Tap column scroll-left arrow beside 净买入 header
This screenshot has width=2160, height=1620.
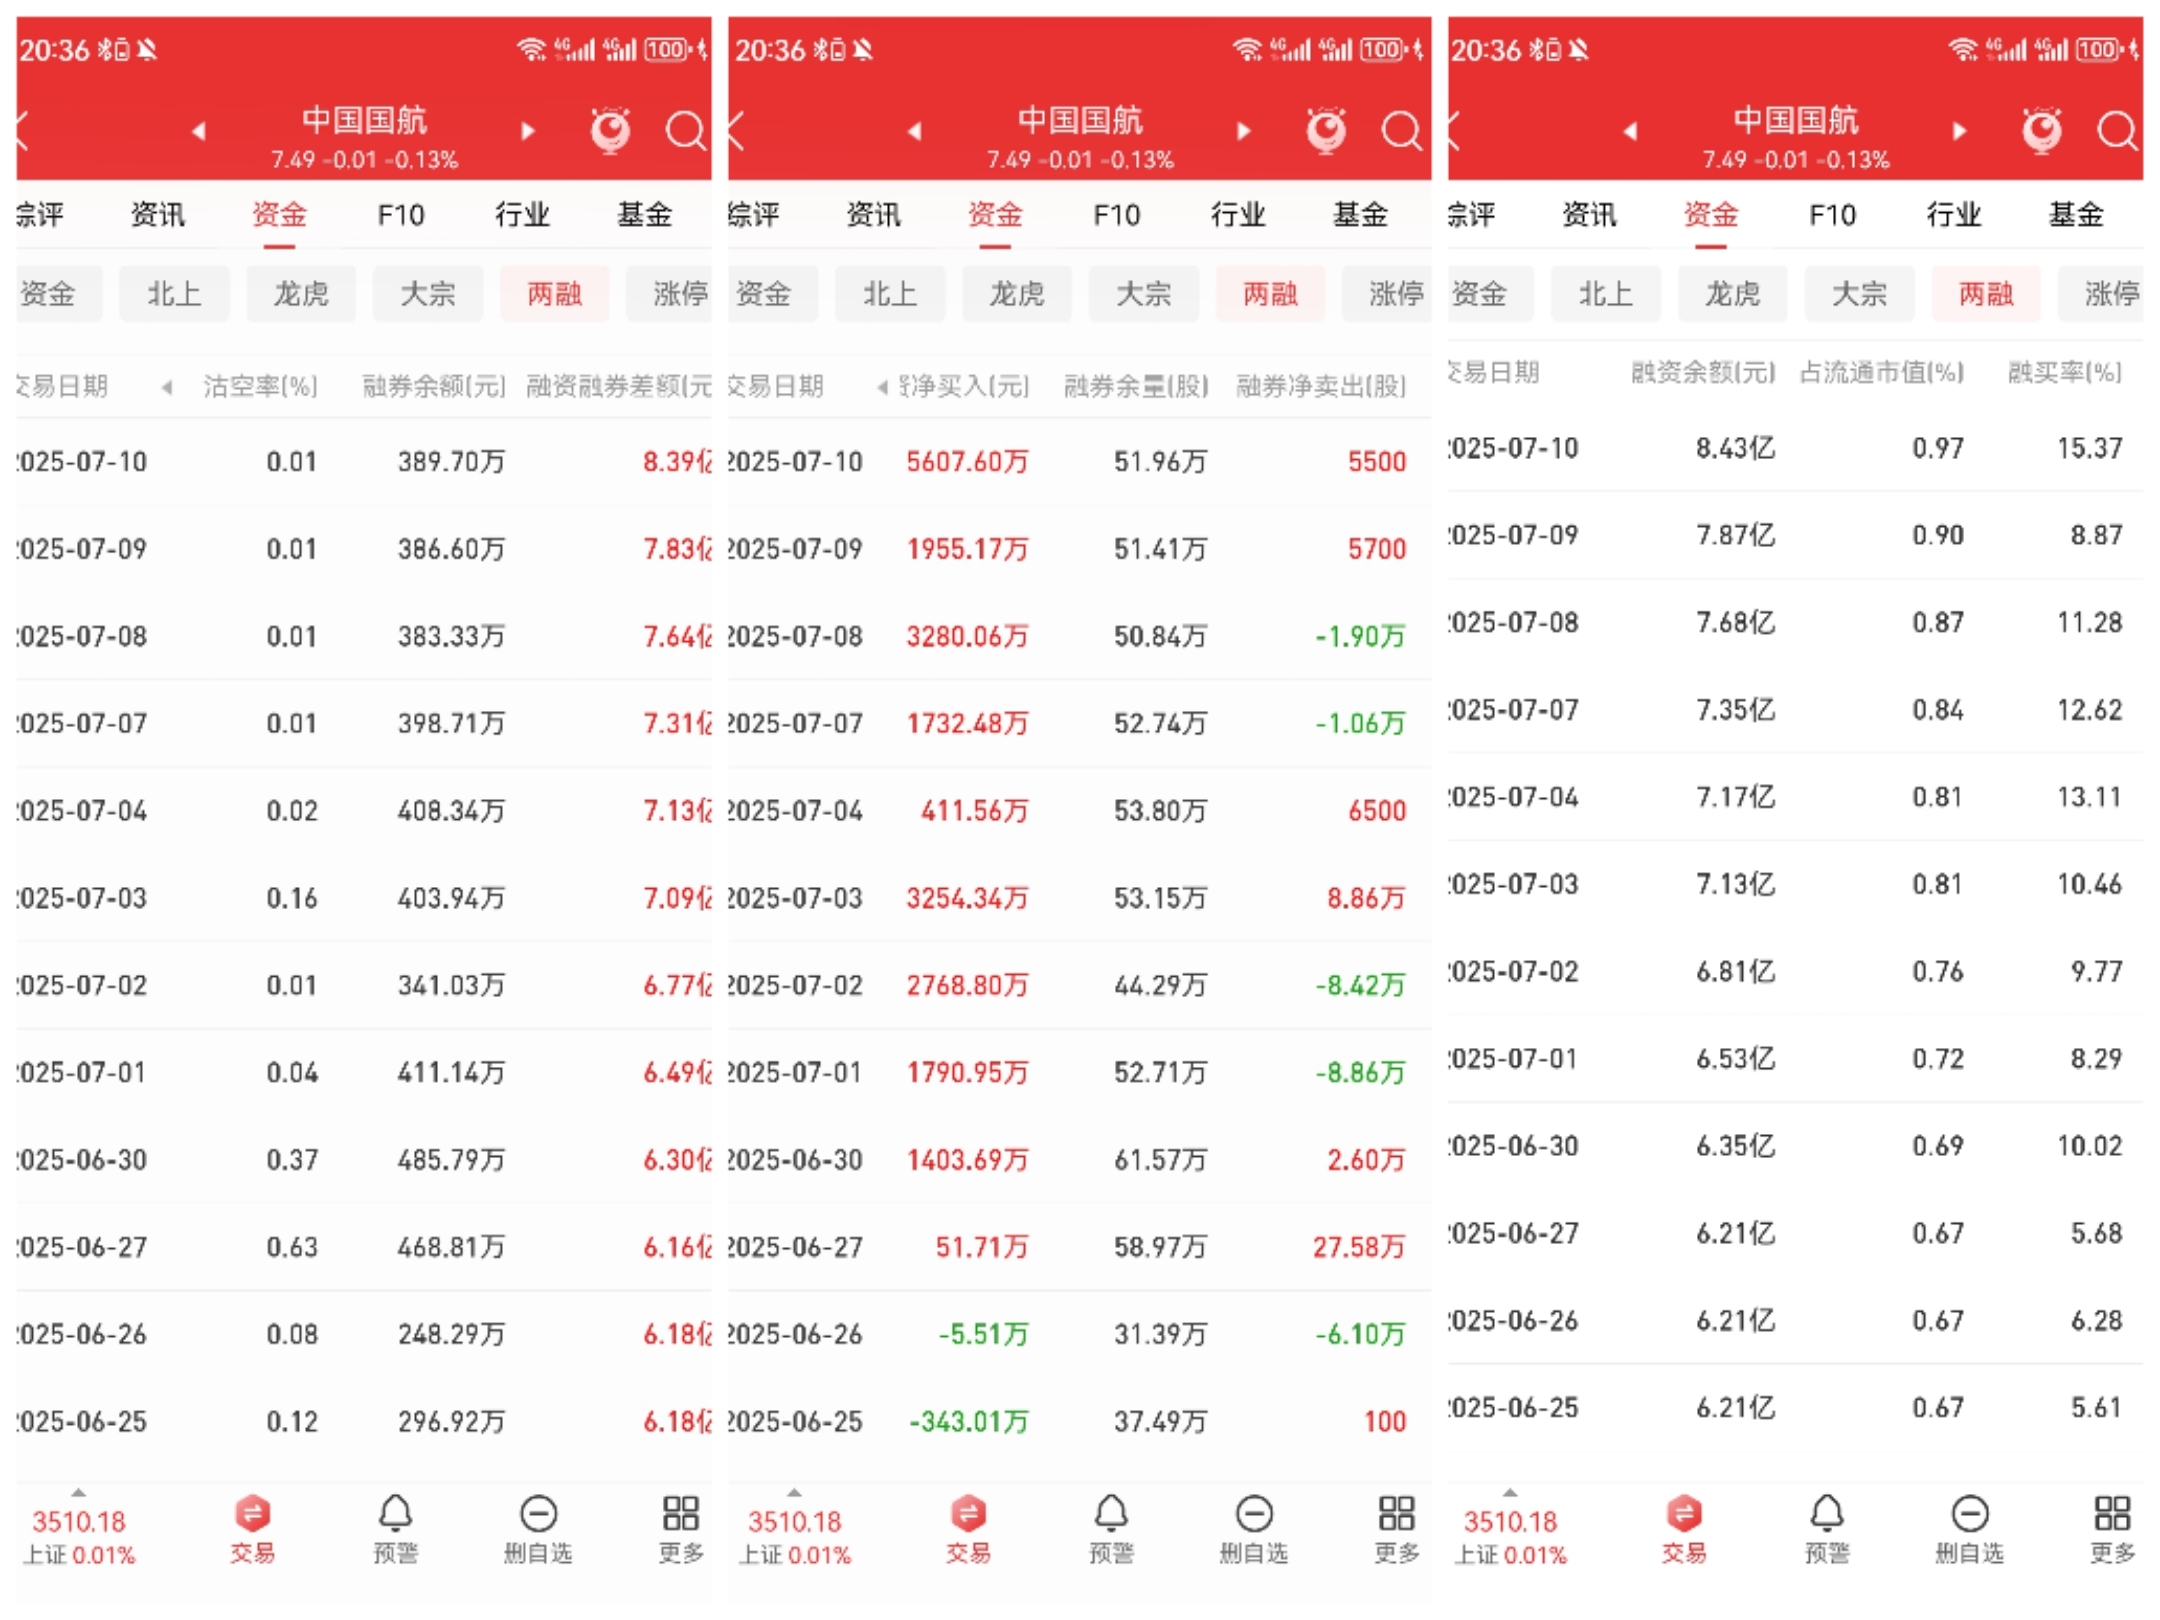(882, 387)
